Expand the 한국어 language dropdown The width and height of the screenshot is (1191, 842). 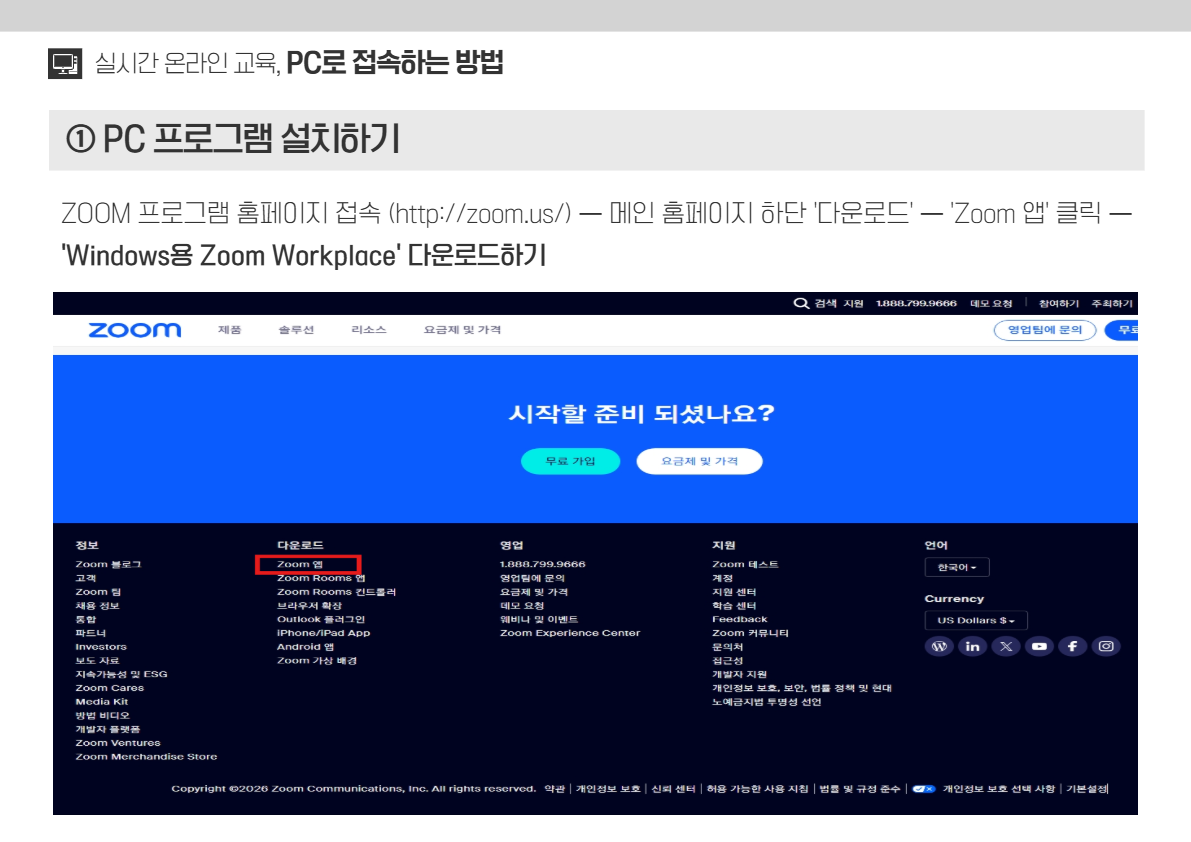click(x=957, y=567)
